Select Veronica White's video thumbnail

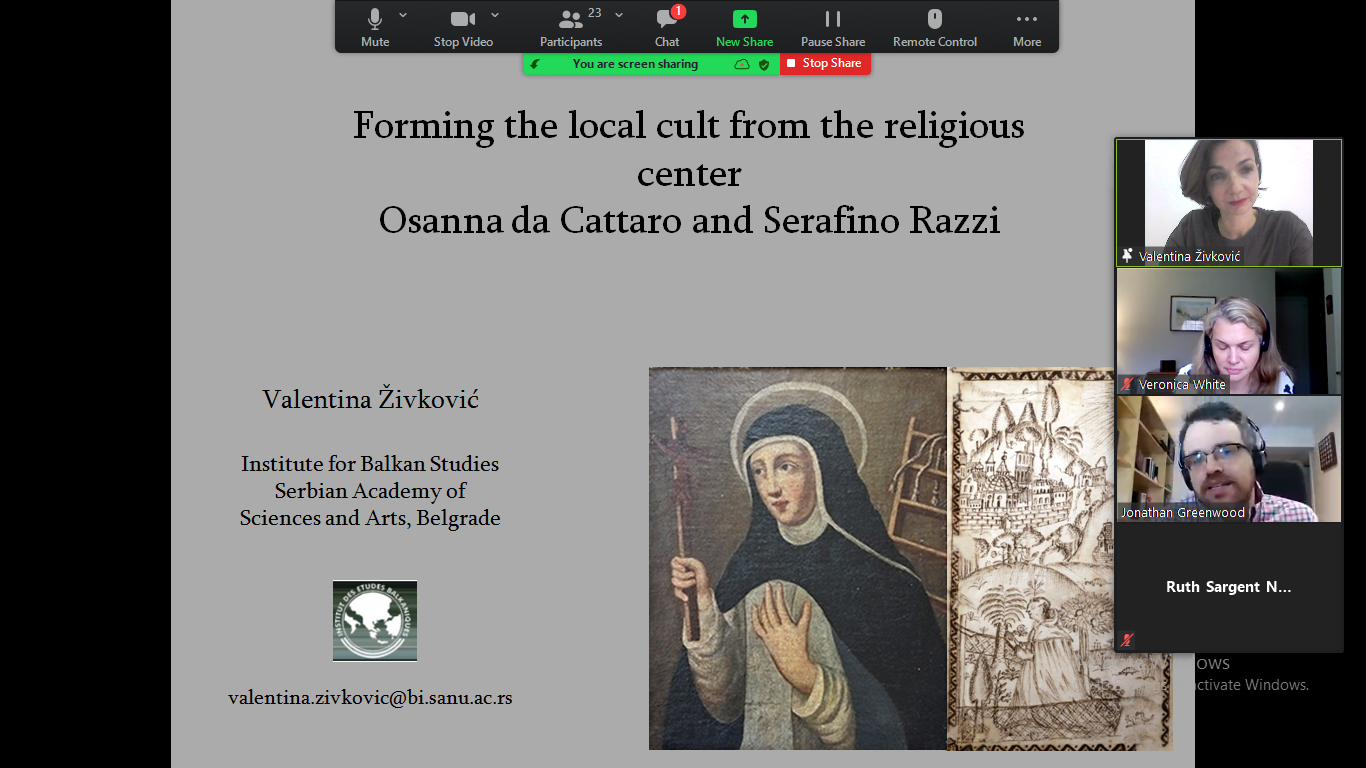pyautogui.click(x=1228, y=331)
